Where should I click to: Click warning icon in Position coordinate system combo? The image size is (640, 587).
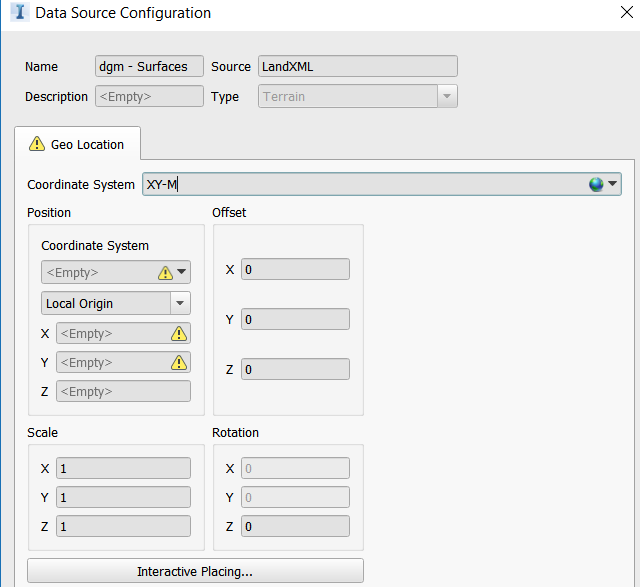pos(165,272)
